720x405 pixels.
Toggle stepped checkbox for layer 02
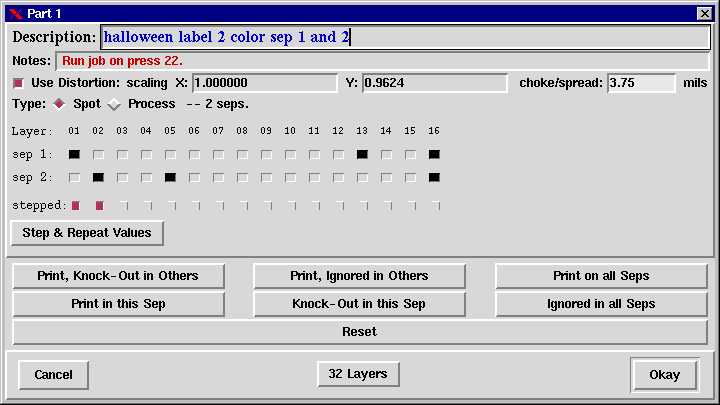click(x=99, y=205)
